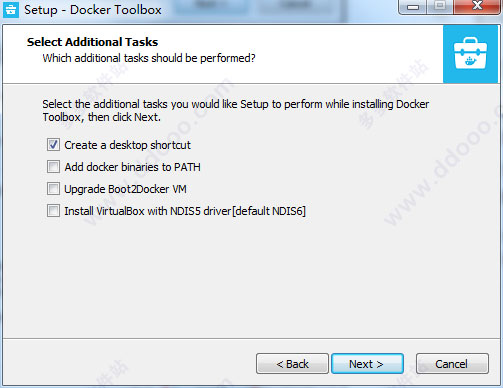Enable Add docker binaries to PATH

pyautogui.click(x=53, y=167)
